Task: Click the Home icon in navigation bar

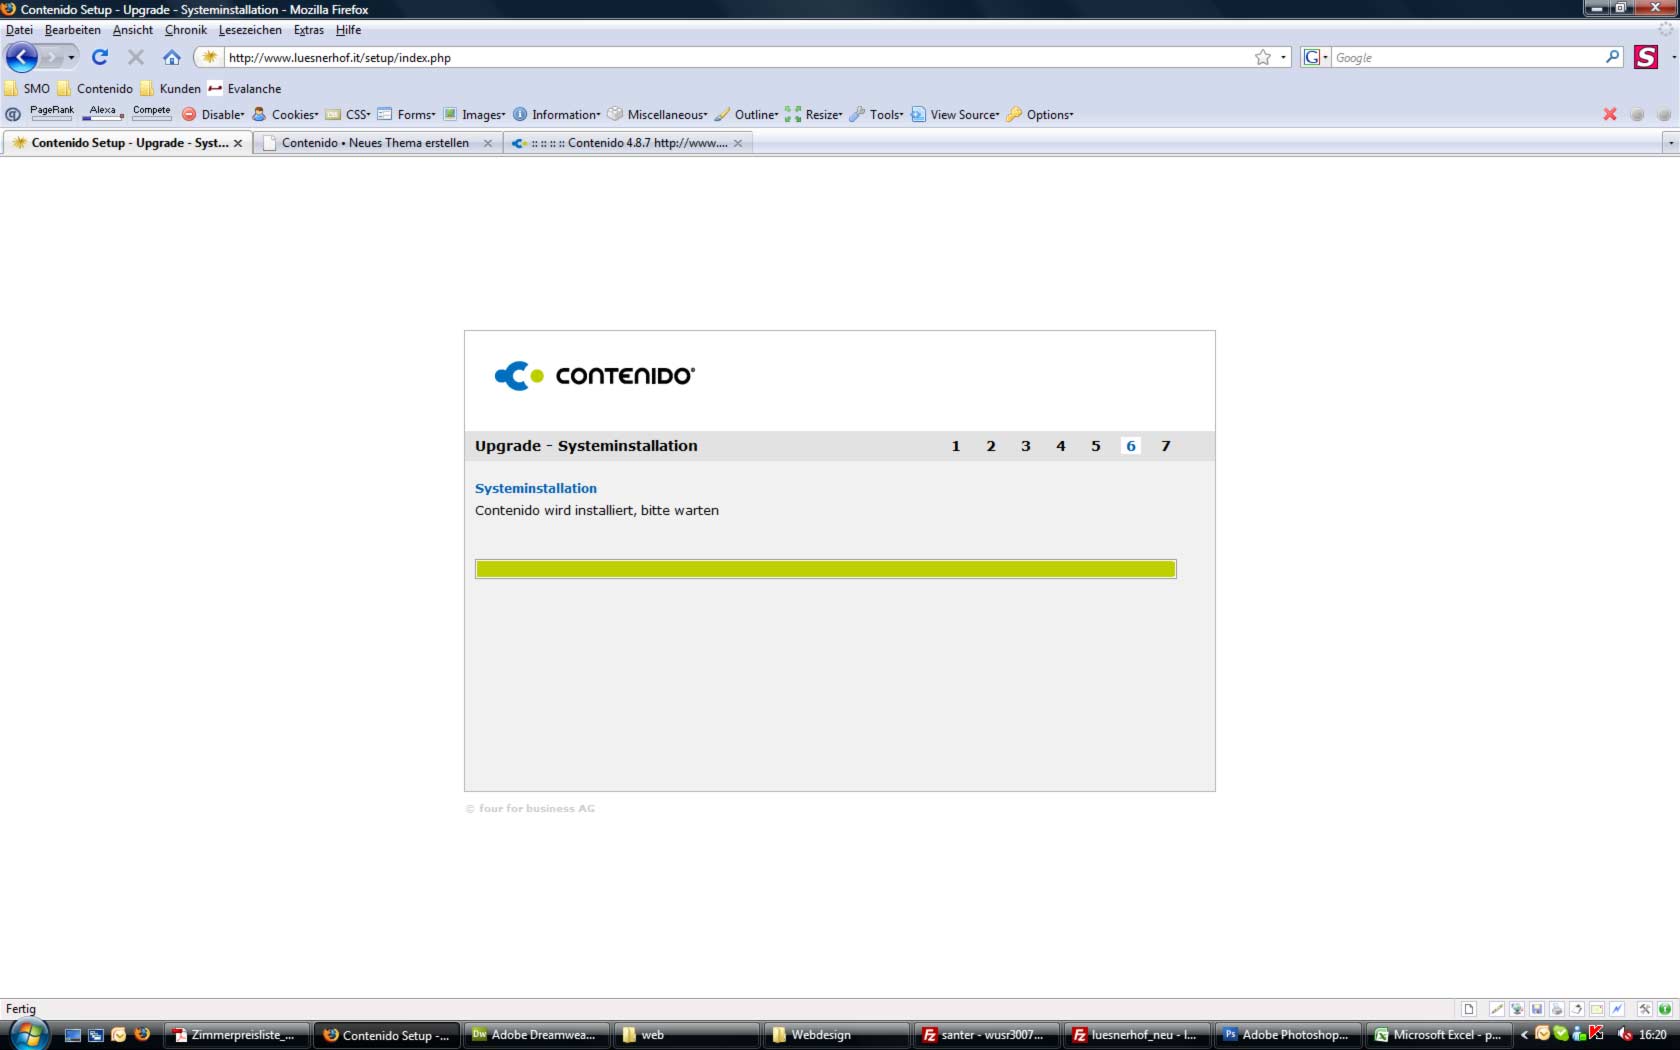Action: tap(172, 58)
